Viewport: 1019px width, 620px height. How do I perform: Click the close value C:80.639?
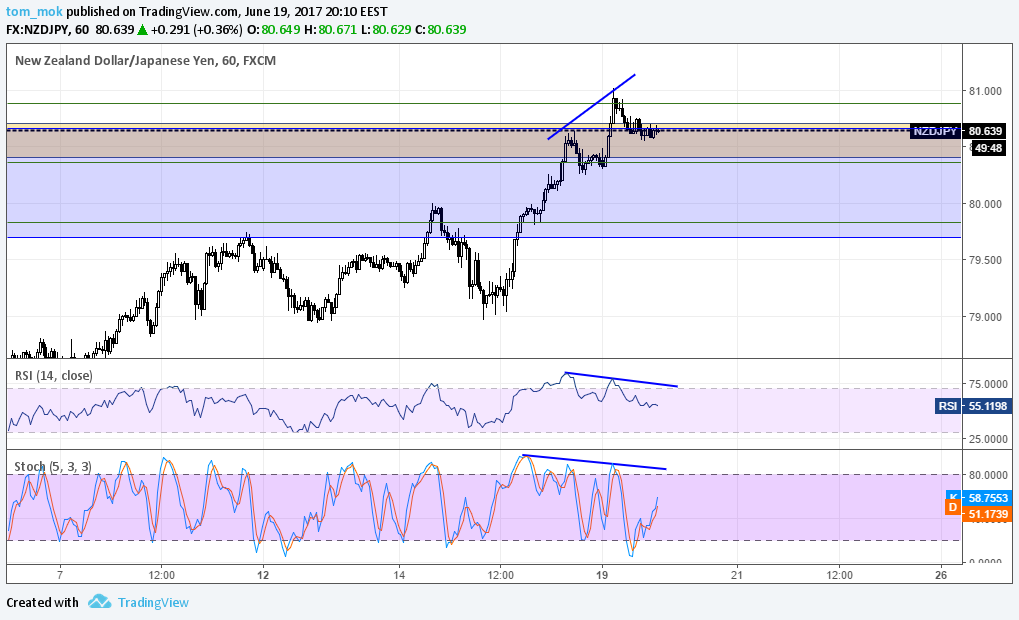[441, 29]
